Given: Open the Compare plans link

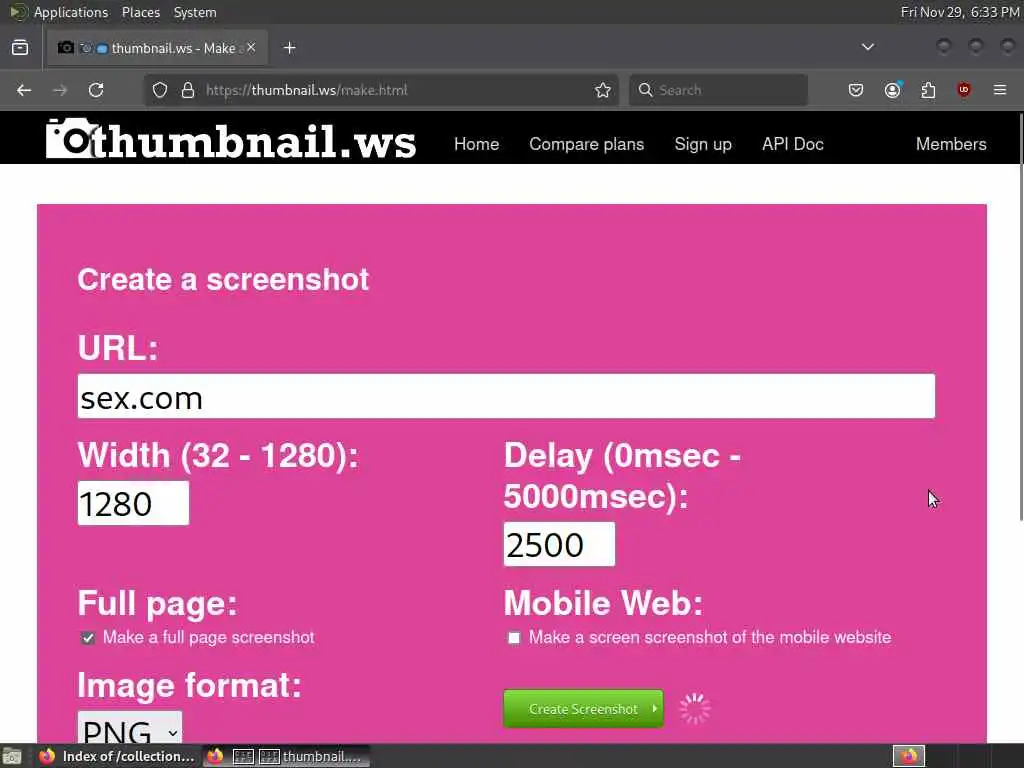Looking at the screenshot, I should pyautogui.click(x=586, y=144).
